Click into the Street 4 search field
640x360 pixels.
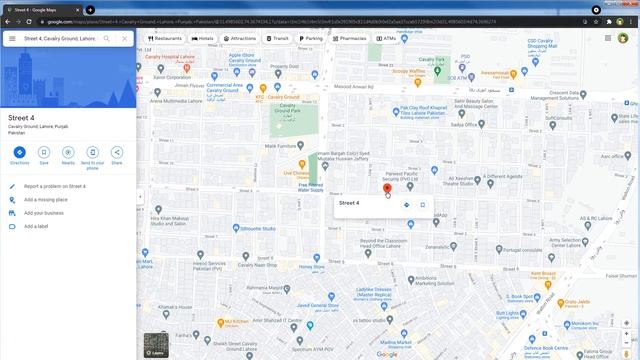[x=60, y=38]
